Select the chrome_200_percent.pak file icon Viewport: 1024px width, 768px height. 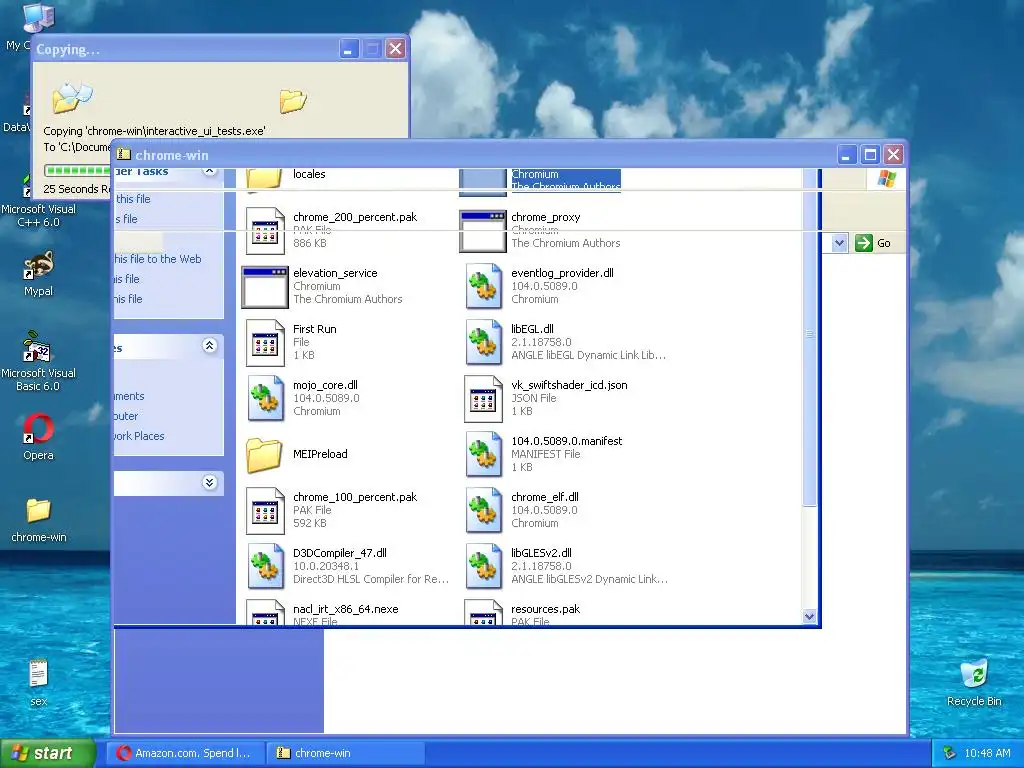pyautogui.click(x=265, y=231)
